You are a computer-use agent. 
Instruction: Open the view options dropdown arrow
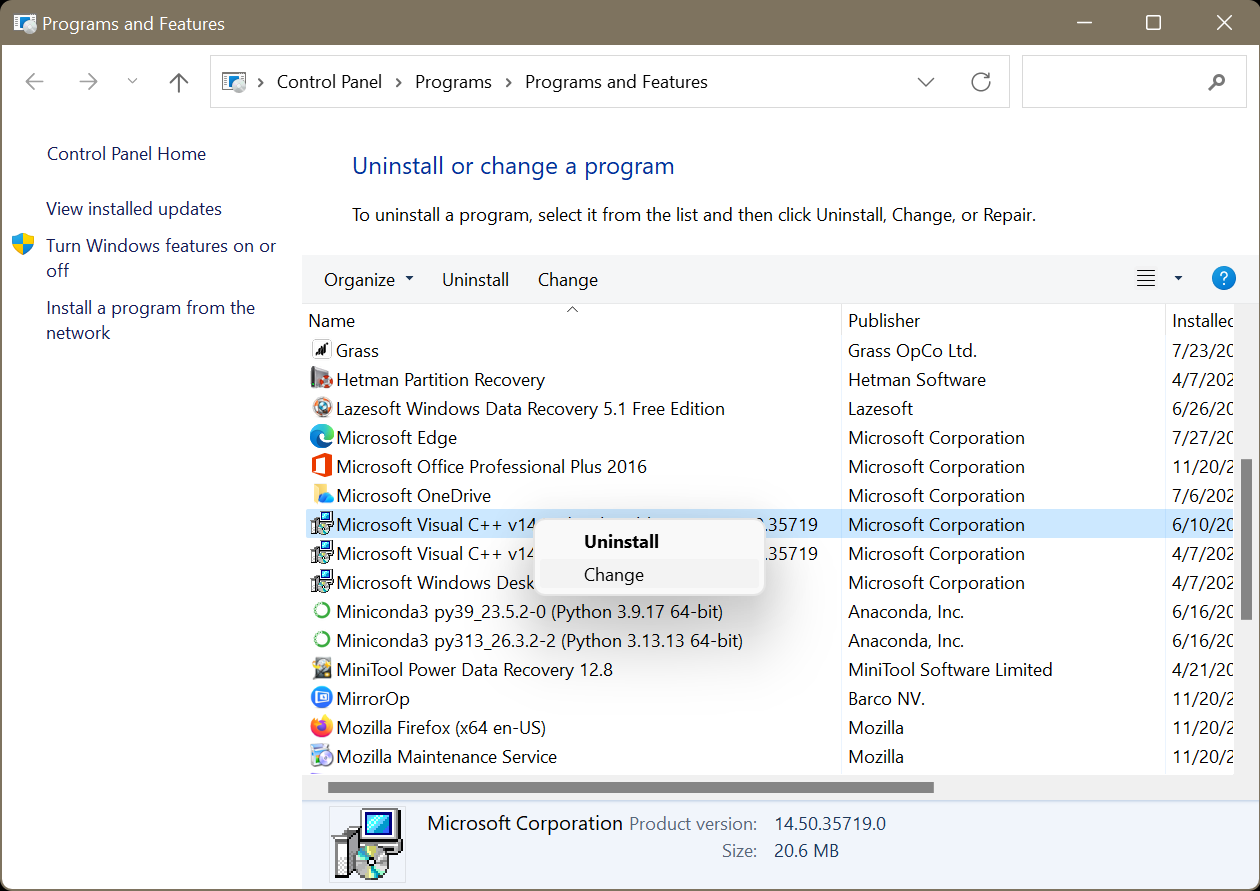(x=1178, y=279)
